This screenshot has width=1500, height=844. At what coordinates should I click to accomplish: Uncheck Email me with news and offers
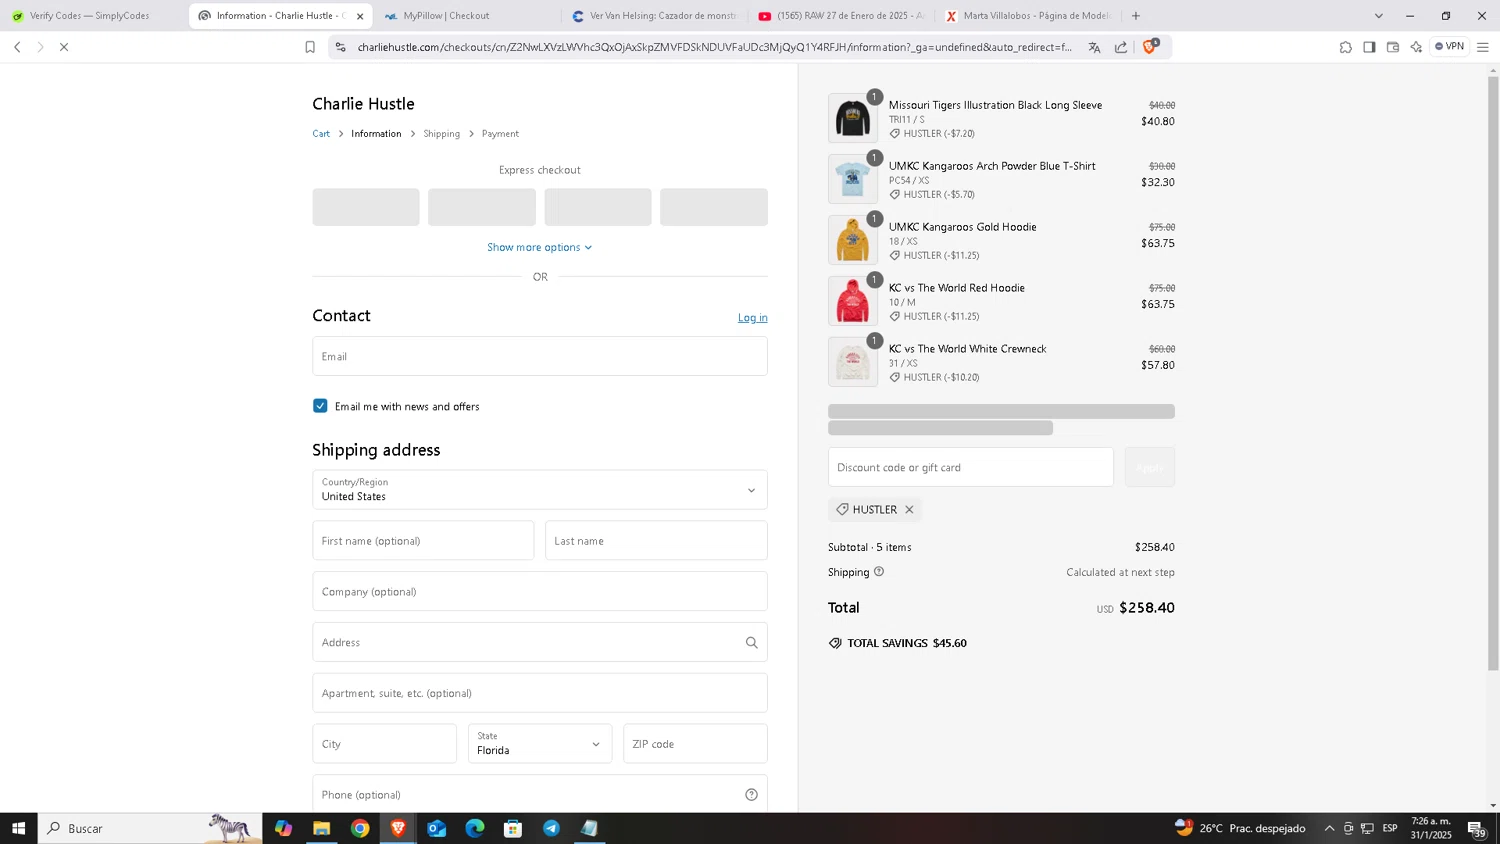point(320,405)
